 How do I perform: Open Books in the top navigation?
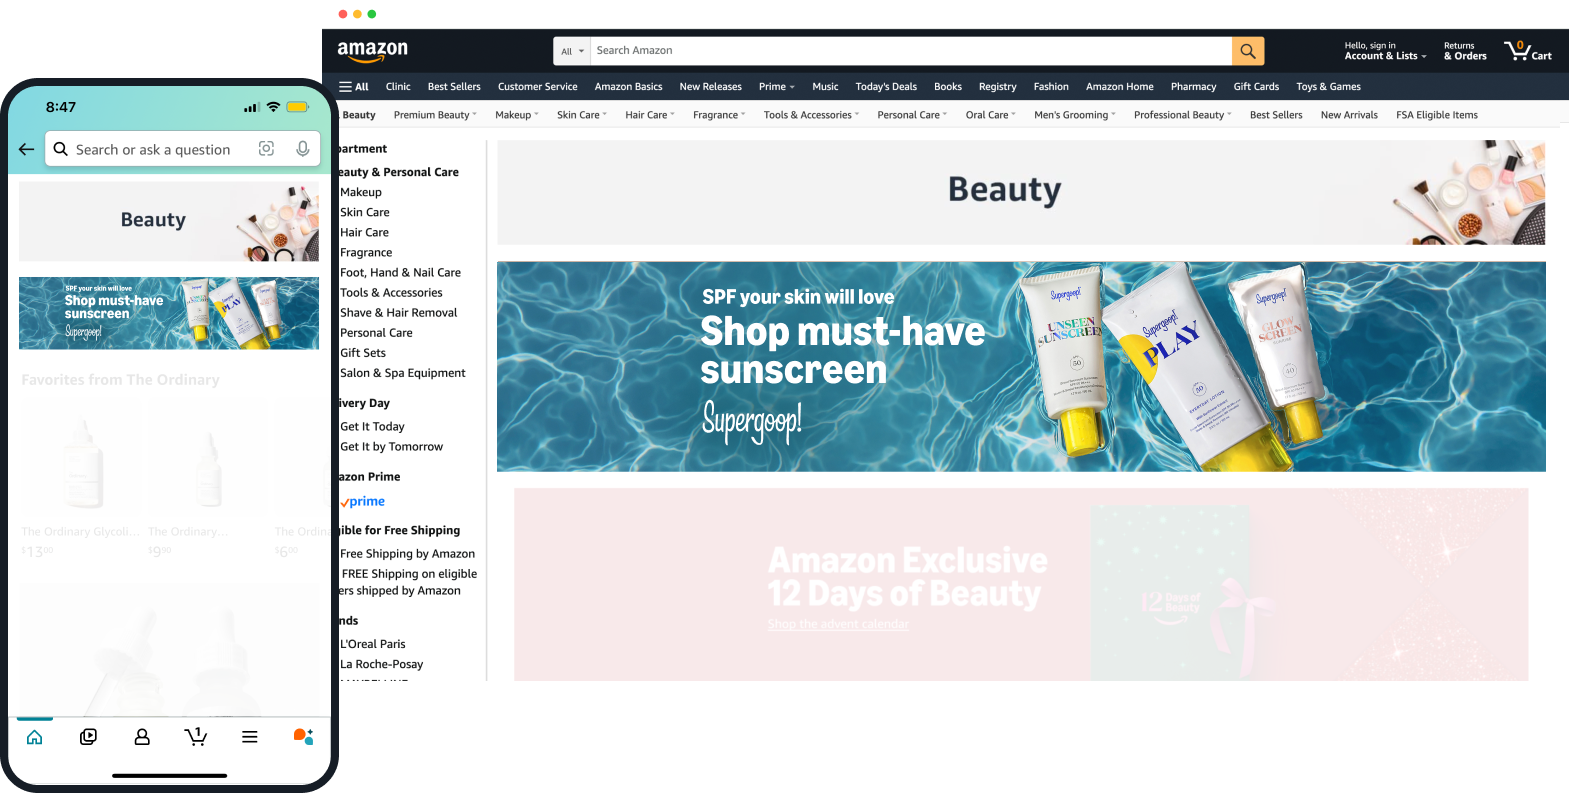coord(948,87)
